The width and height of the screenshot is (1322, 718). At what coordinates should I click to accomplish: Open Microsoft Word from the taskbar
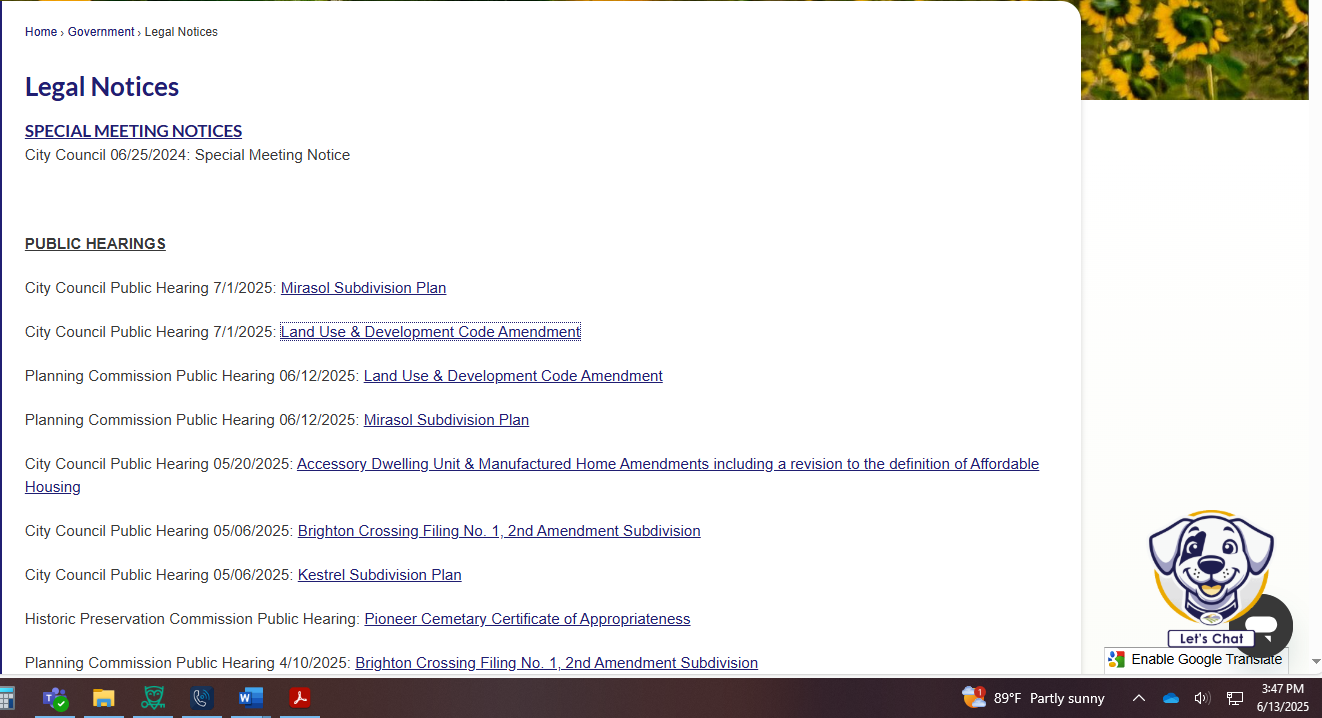(251, 698)
